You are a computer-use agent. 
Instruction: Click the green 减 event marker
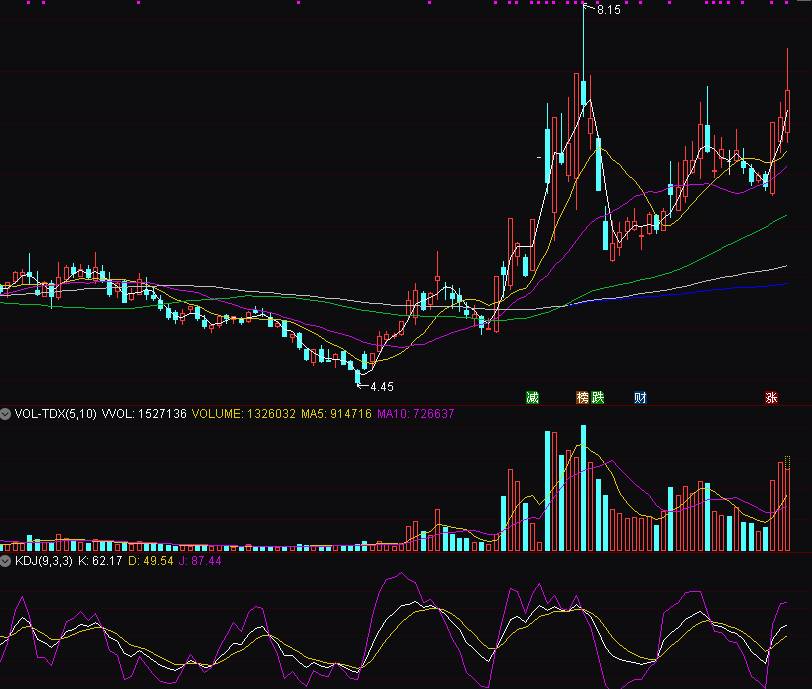[532, 398]
